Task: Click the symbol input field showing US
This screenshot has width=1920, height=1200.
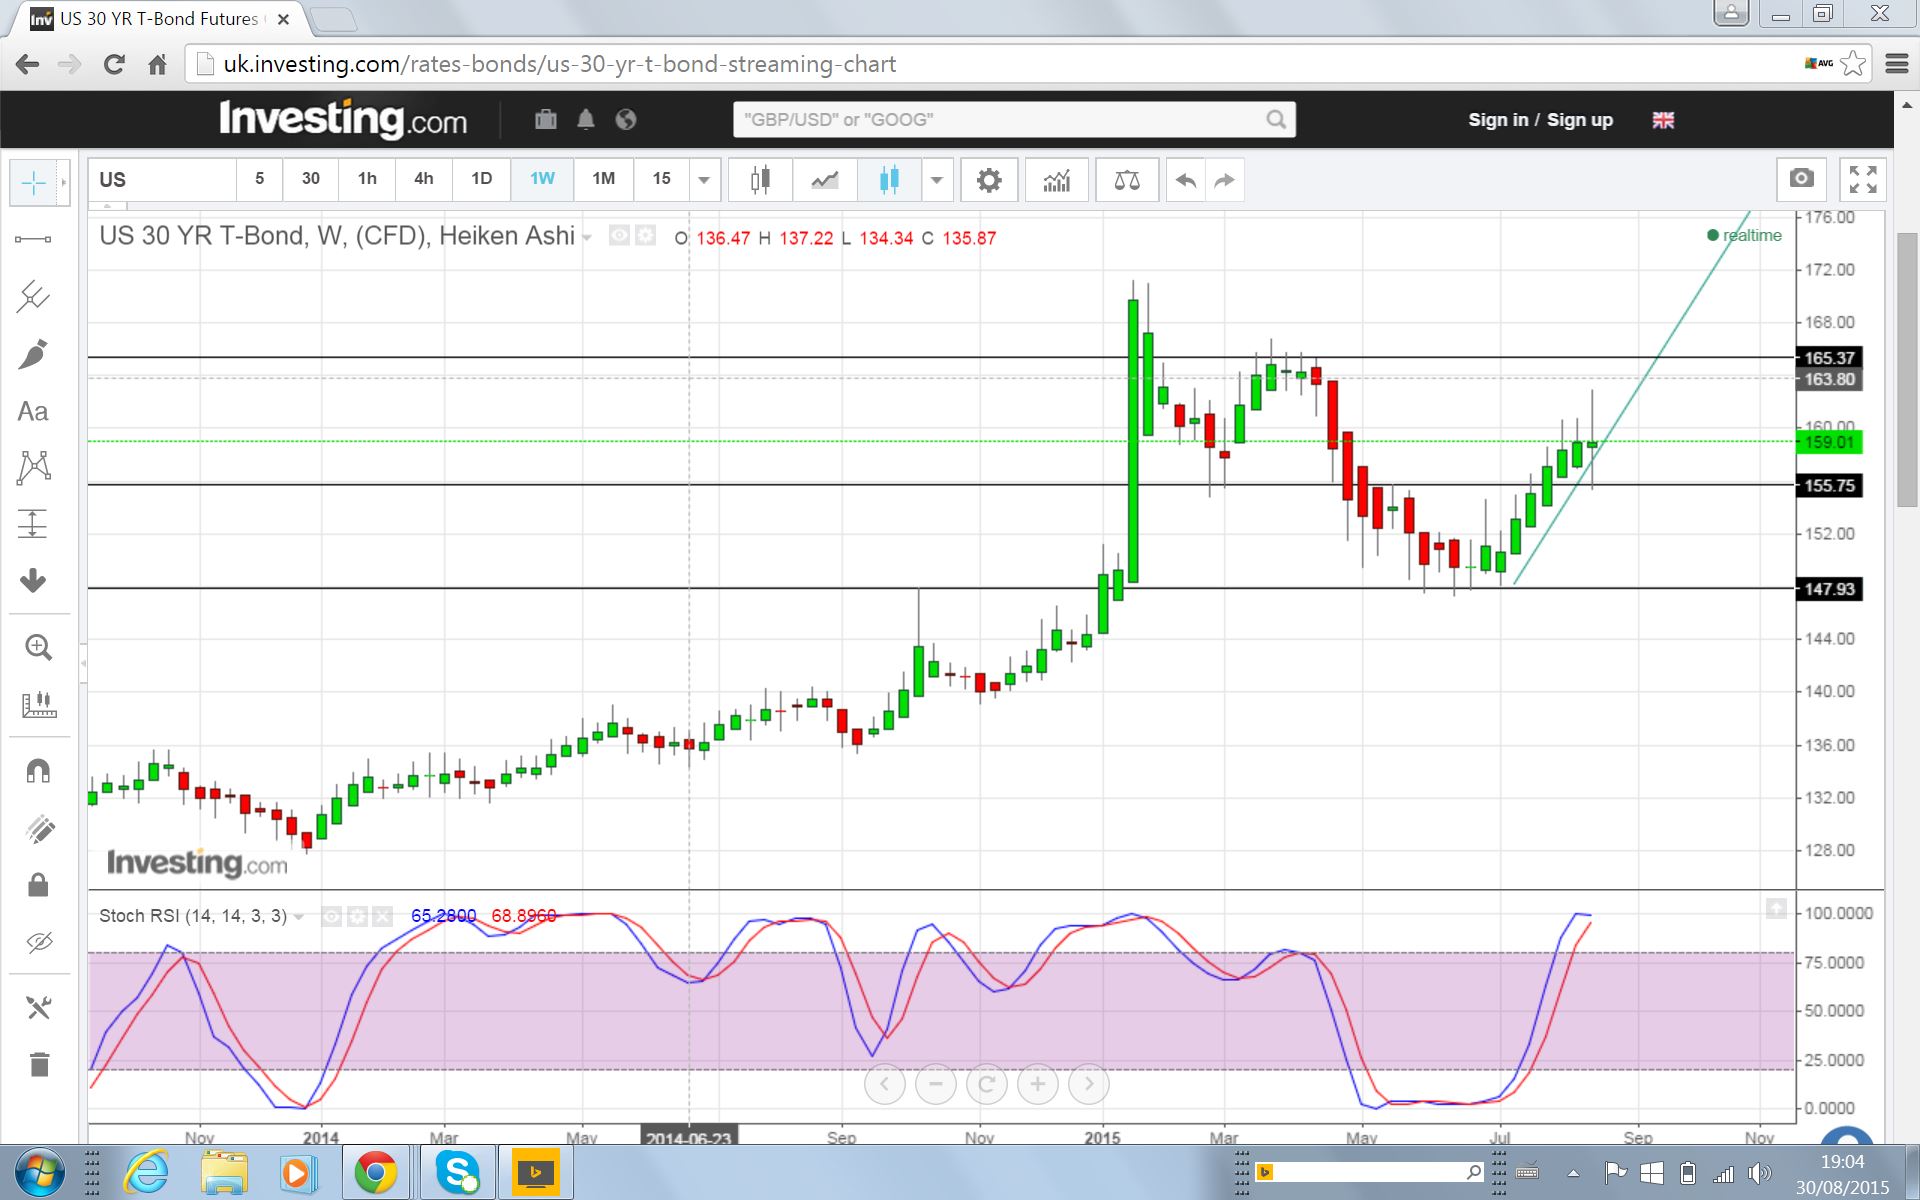Action: point(162,180)
